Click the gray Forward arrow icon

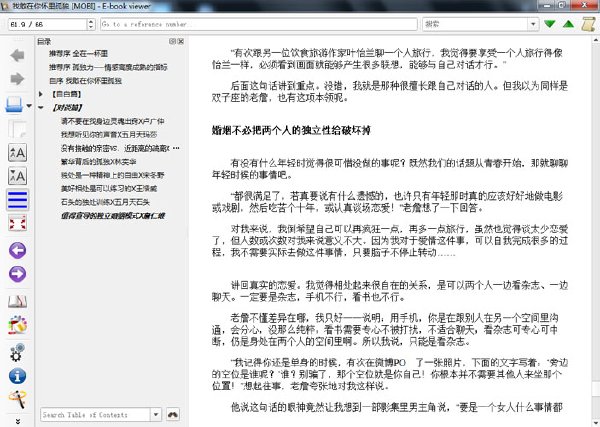tap(17, 79)
